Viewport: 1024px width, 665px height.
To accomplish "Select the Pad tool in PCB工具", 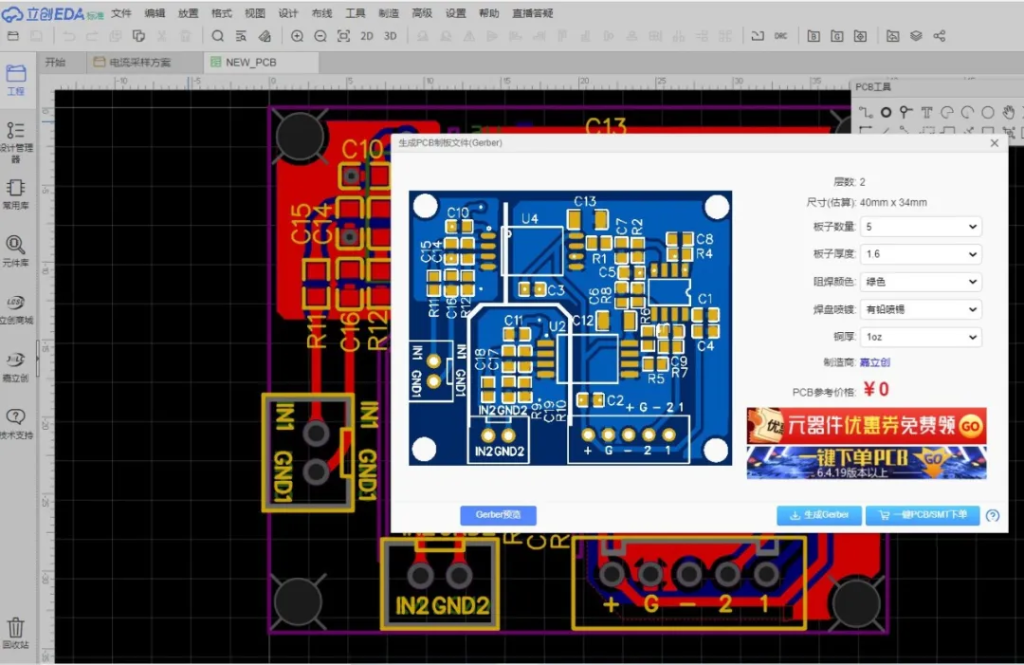I will pos(885,112).
